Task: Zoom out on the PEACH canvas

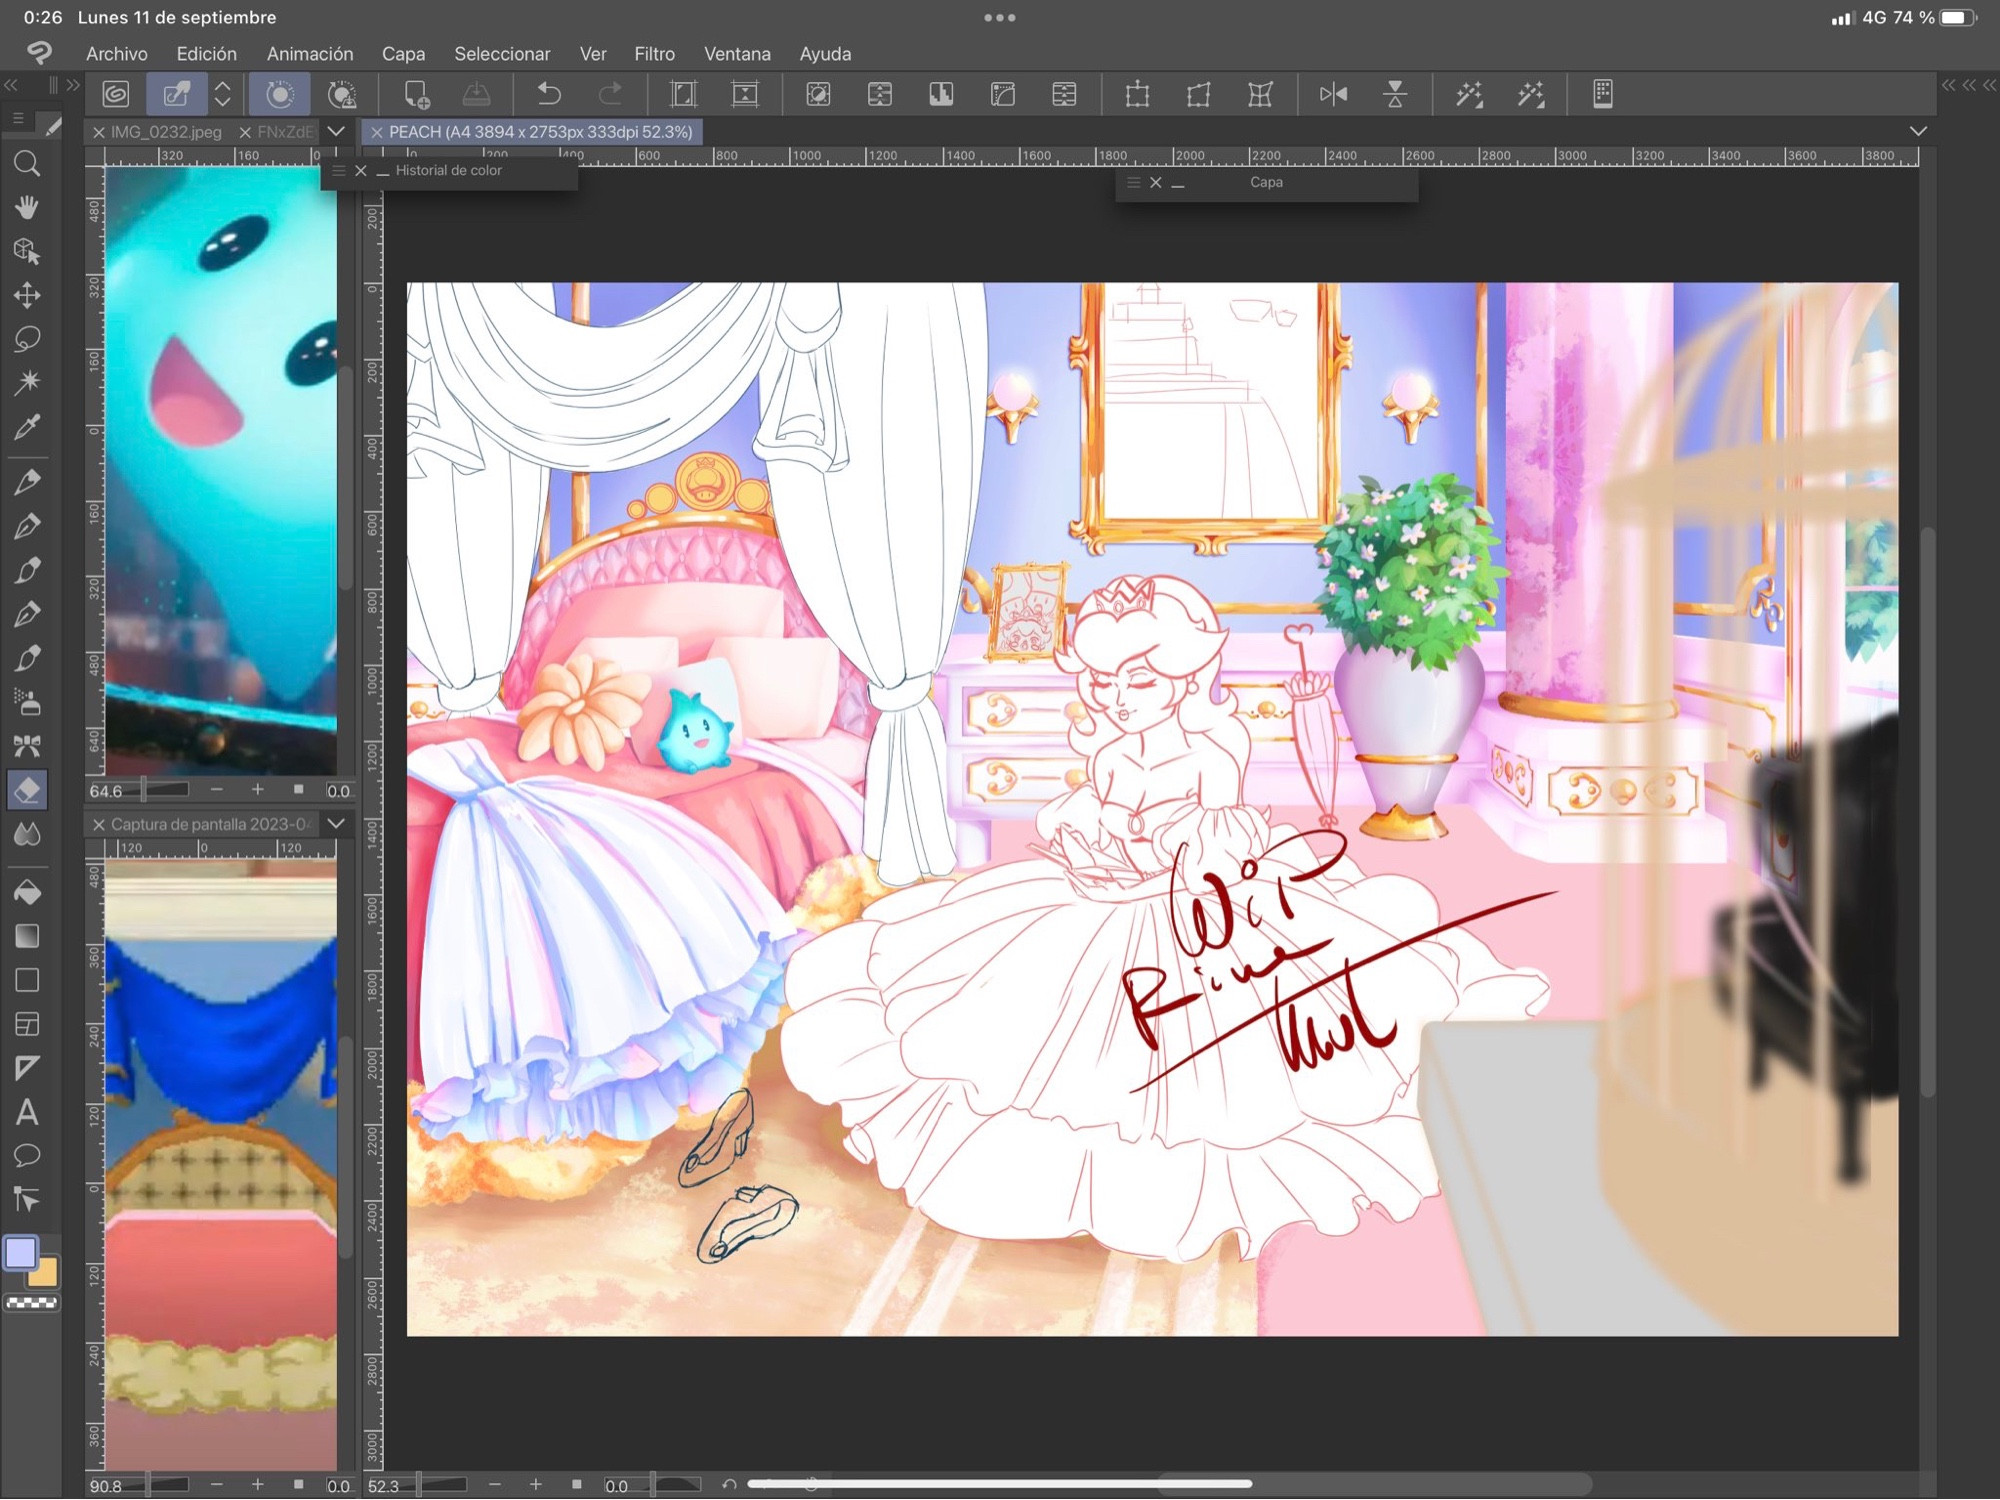Action: [495, 1485]
